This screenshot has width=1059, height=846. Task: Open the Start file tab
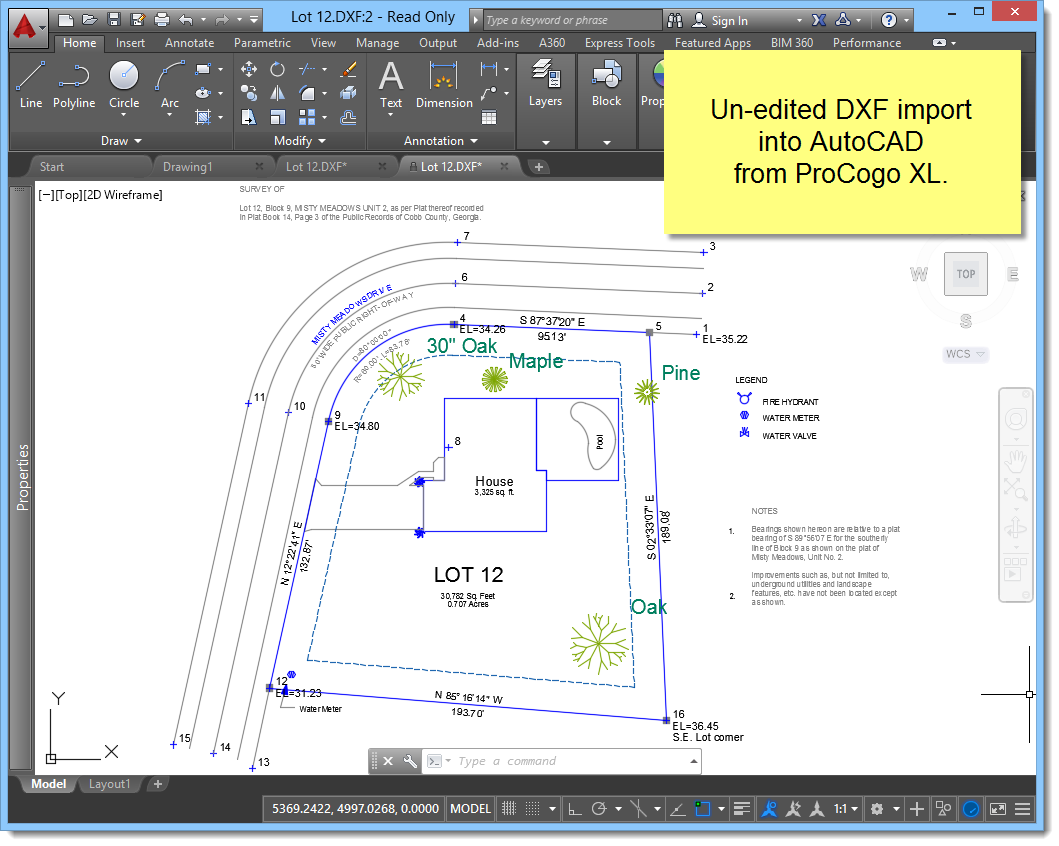(x=52, y=167)
